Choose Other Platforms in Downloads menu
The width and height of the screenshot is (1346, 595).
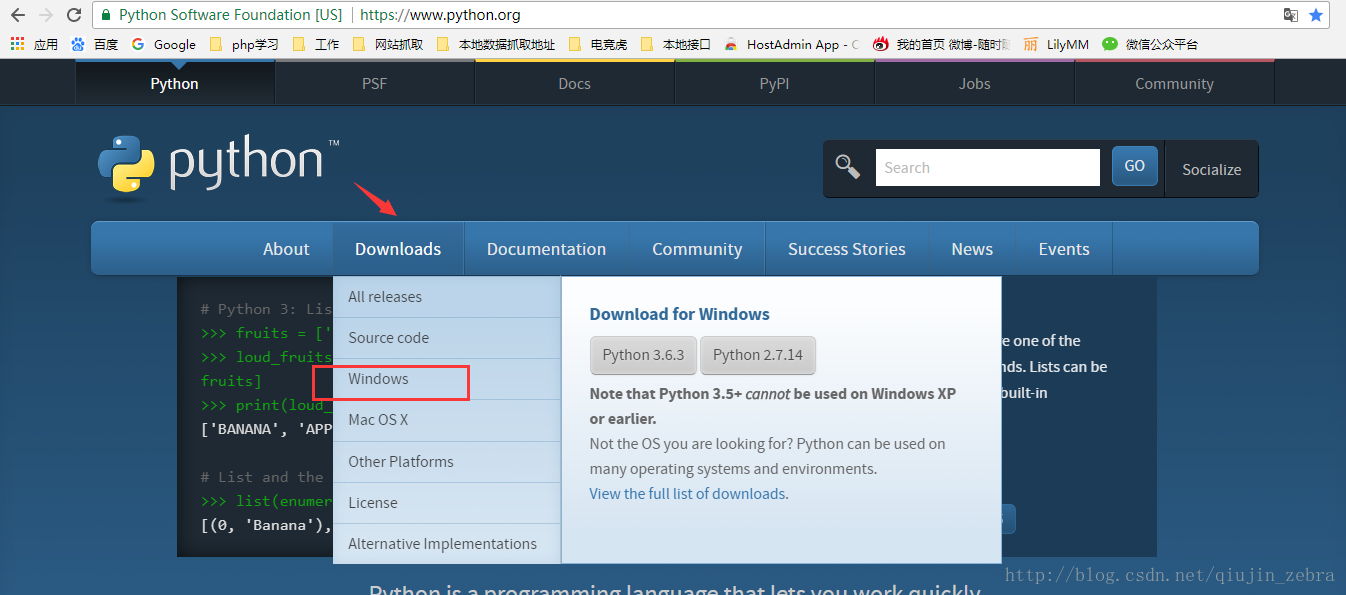pos(447,462)
